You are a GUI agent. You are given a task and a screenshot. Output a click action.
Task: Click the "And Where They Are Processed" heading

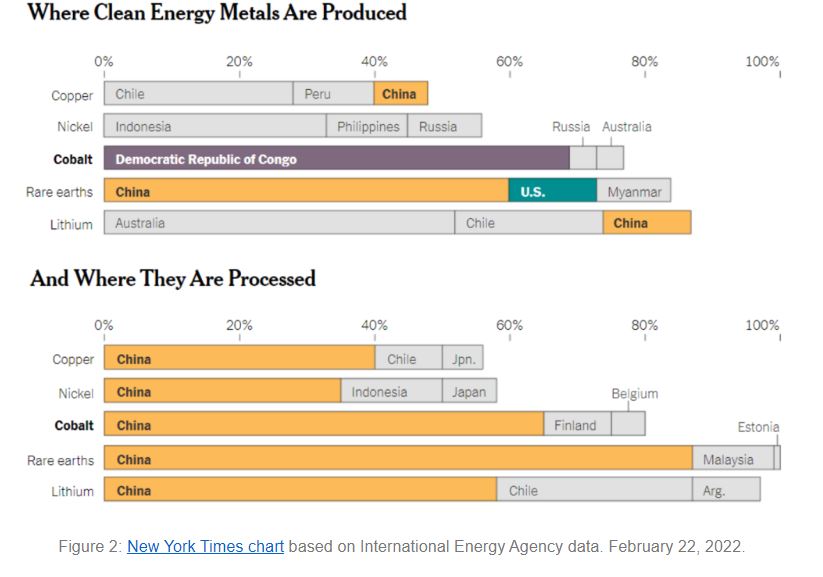pyautogui.click(x=173, y=278)
